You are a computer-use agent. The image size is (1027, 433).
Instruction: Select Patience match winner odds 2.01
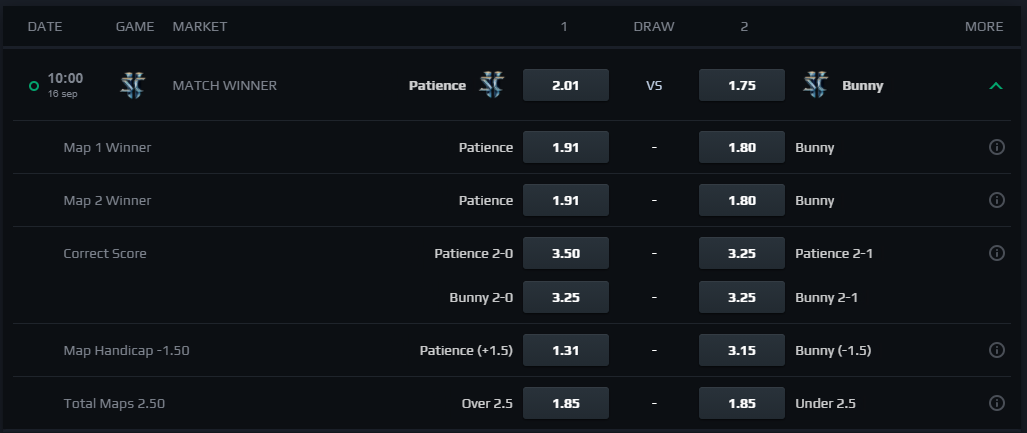click(566, 85)
